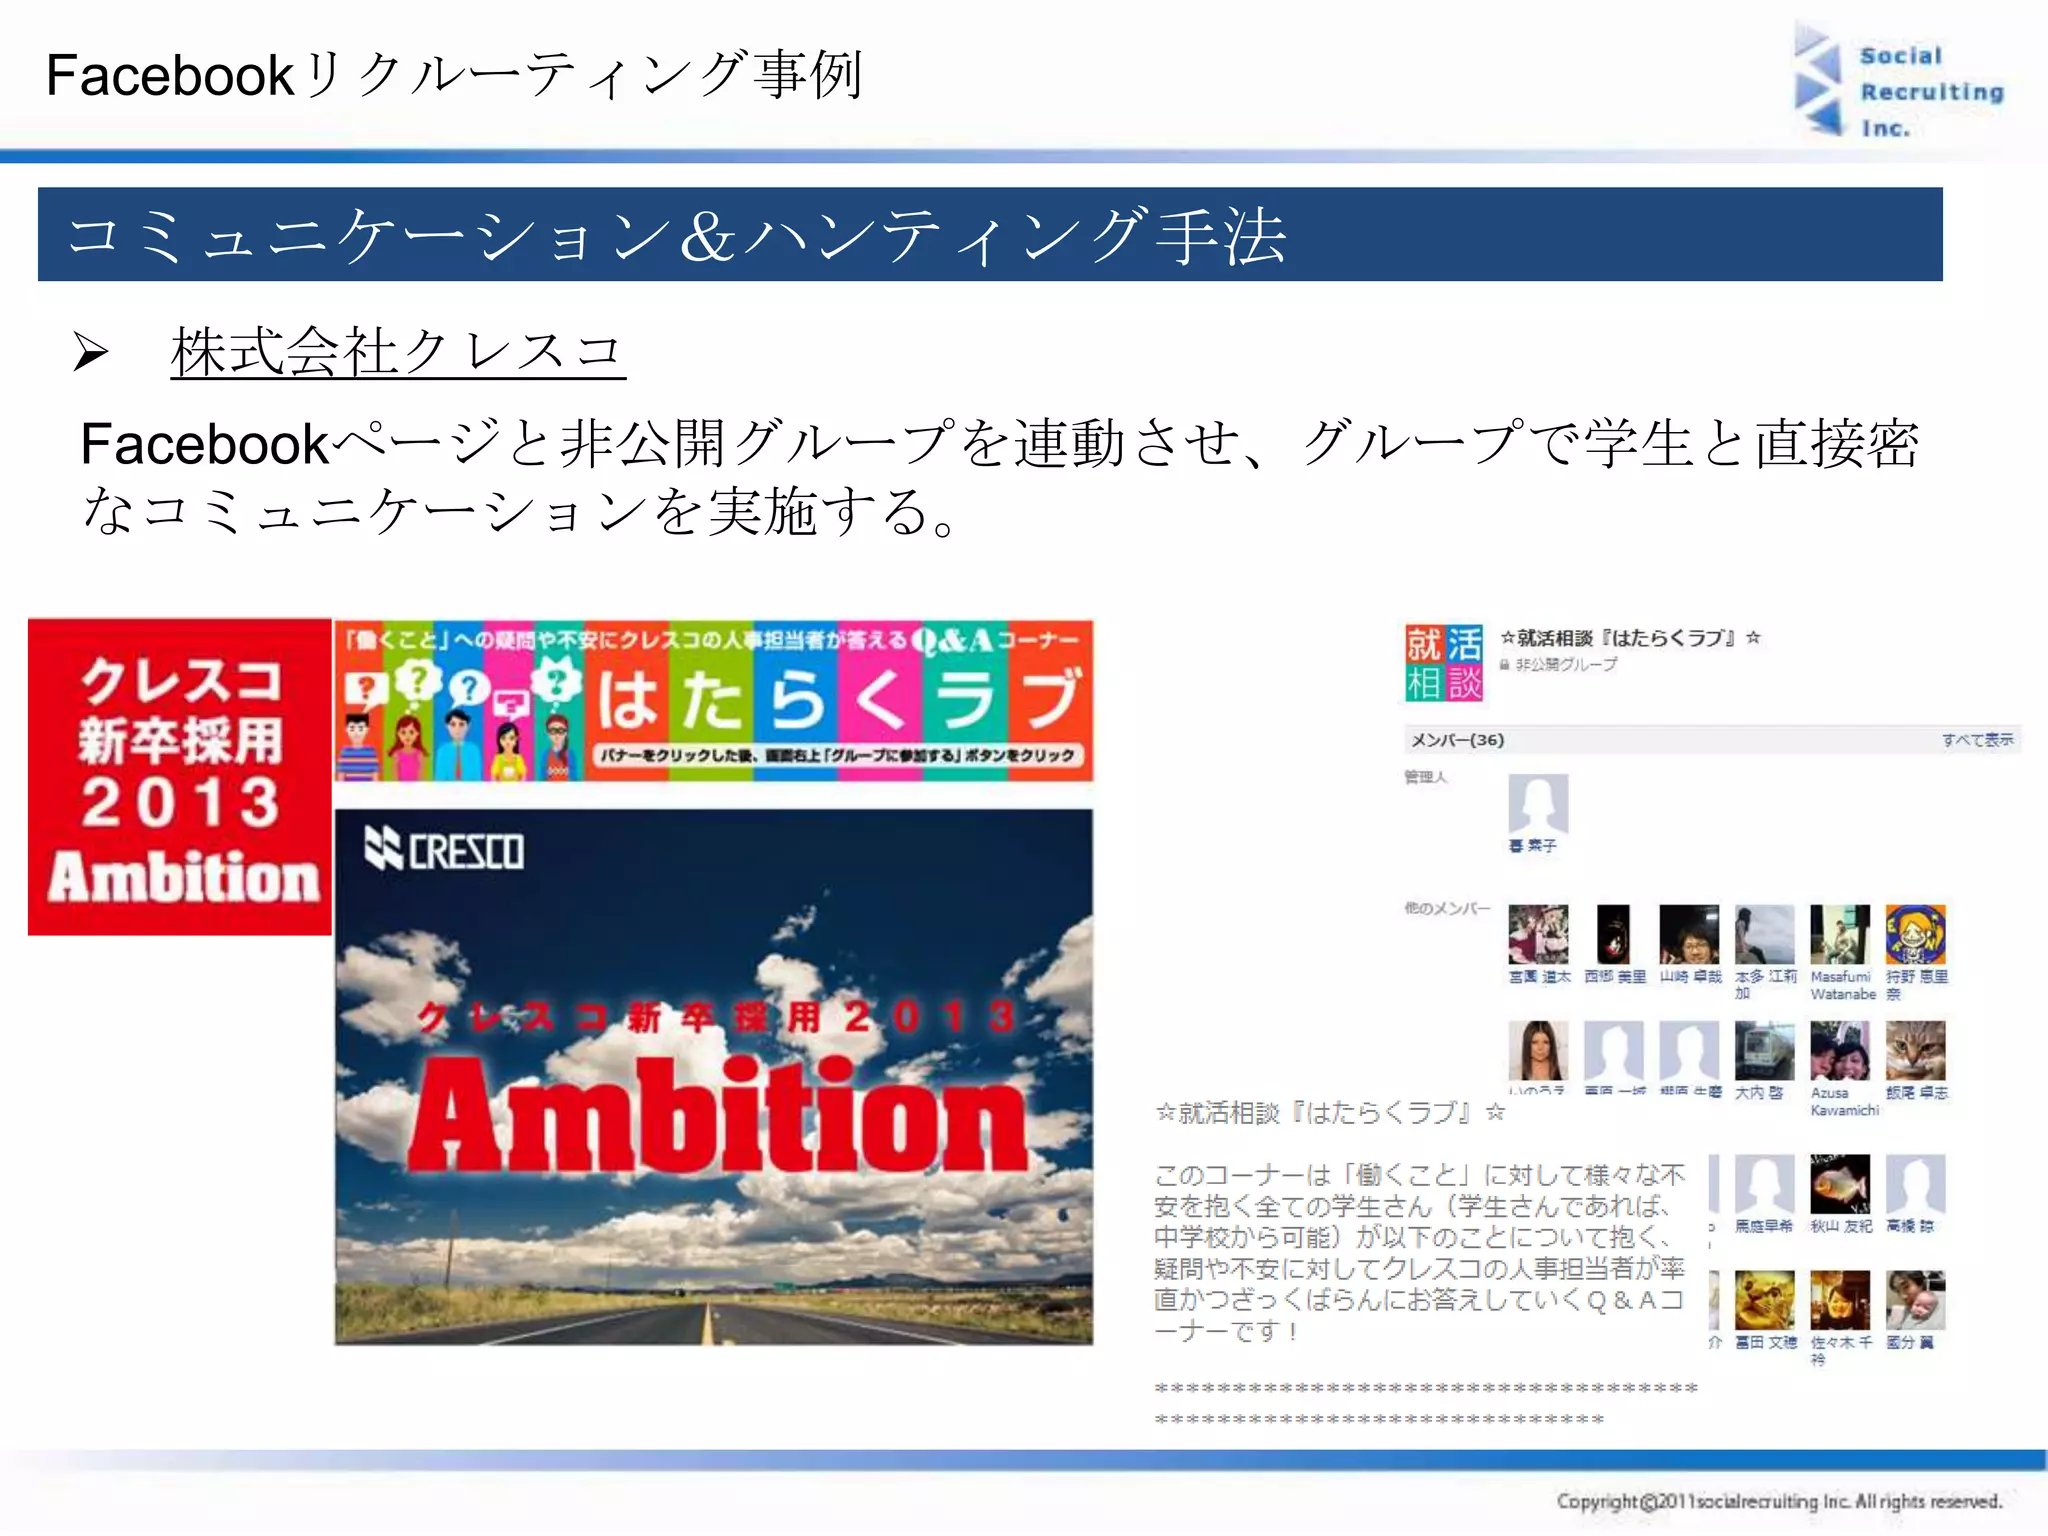
Task: Open the admin's default avatar above 喜 素子
Action: [x=1538, y=804]
